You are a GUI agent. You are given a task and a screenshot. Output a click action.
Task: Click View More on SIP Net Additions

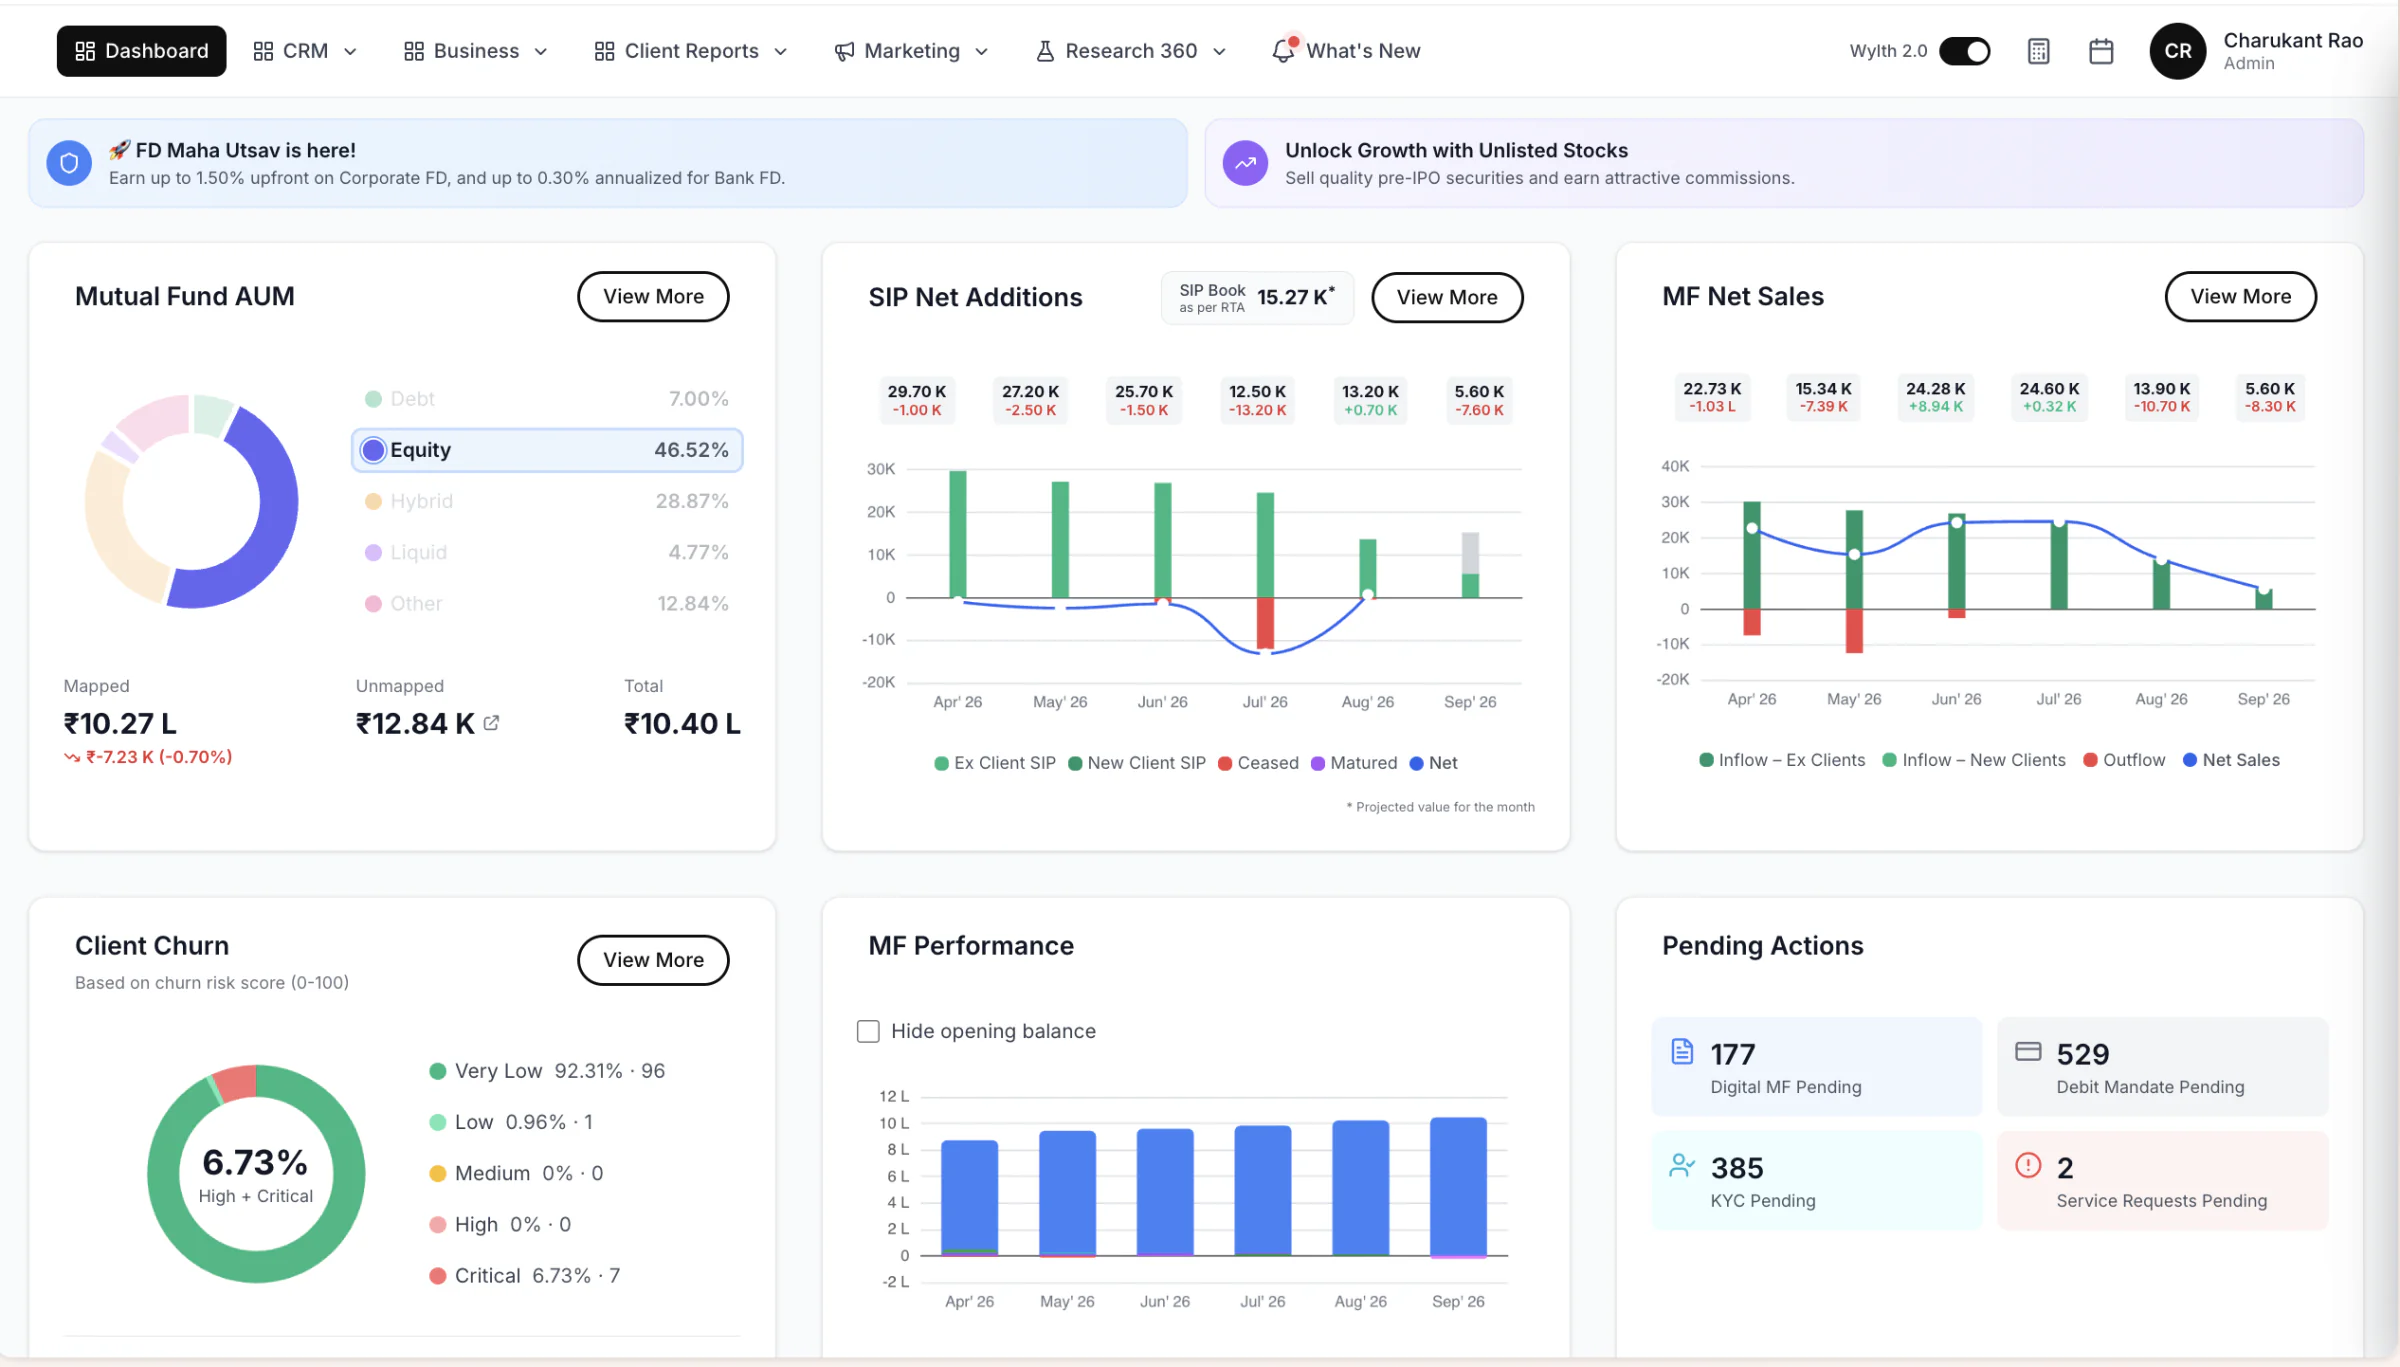(x=1447, y=297)
